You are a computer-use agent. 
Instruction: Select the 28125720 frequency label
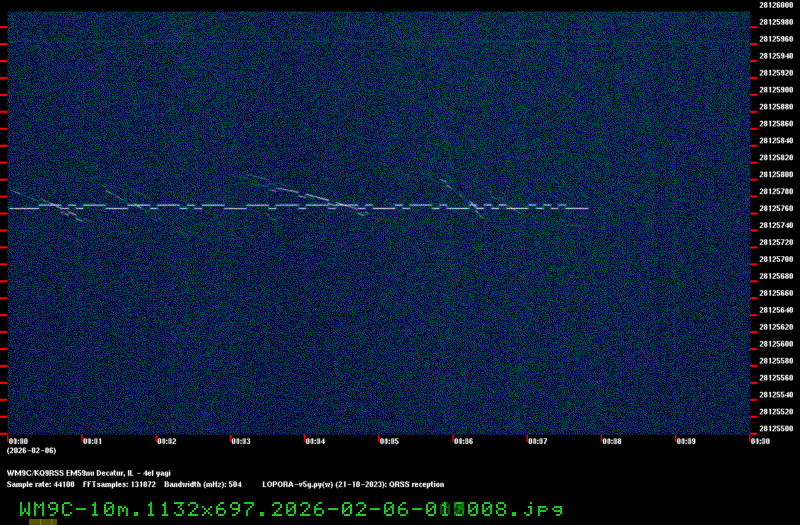776,242
